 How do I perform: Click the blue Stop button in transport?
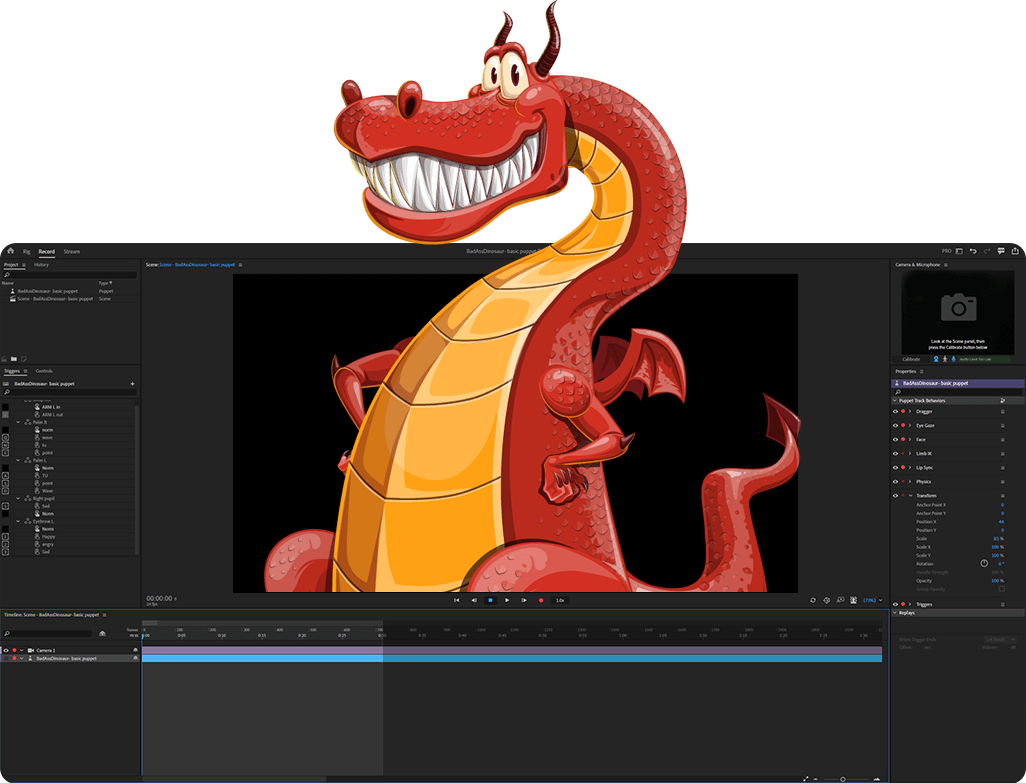490,600
